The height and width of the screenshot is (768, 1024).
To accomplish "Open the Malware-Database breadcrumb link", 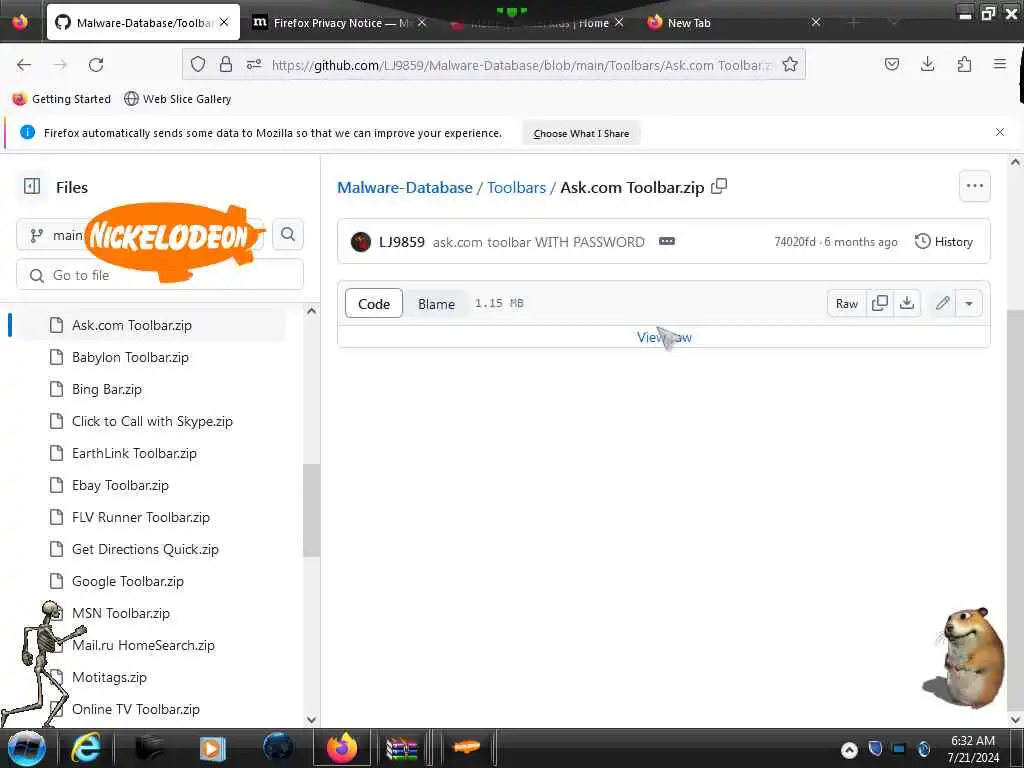I will tap(405, 187).
